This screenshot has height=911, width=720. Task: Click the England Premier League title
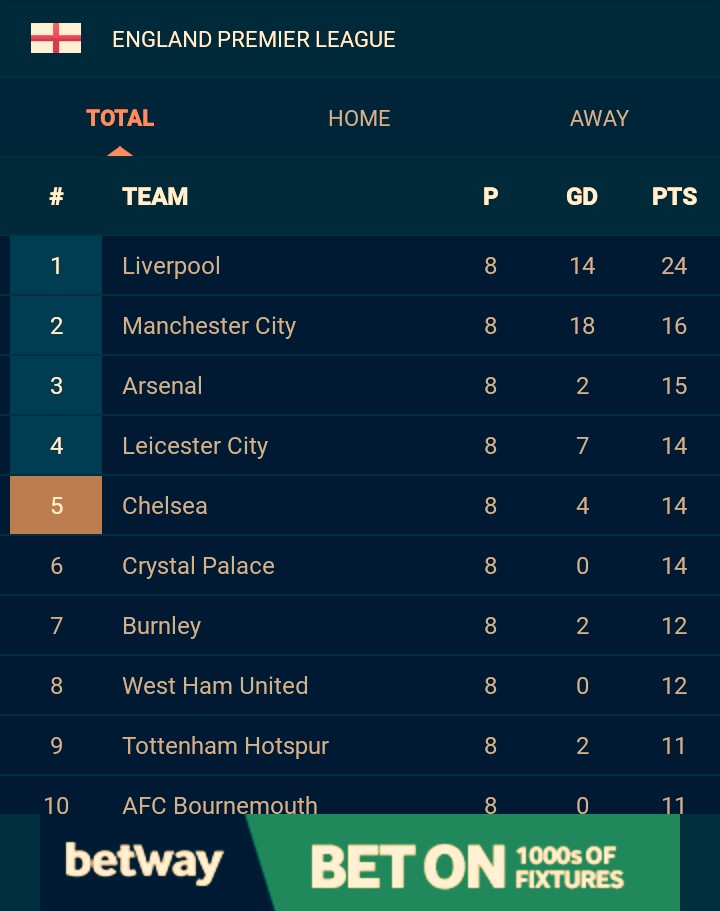tap(254, 40)
